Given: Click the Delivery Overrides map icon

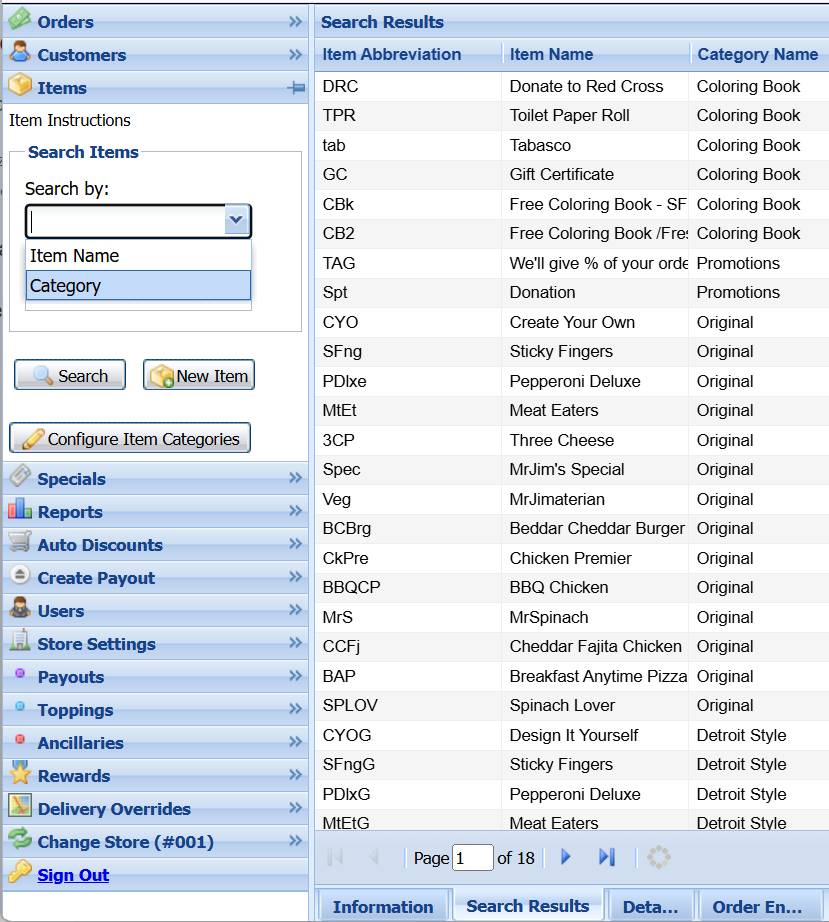Looking at the screenshot, I should pyautogui.click(x=19, y=807).
